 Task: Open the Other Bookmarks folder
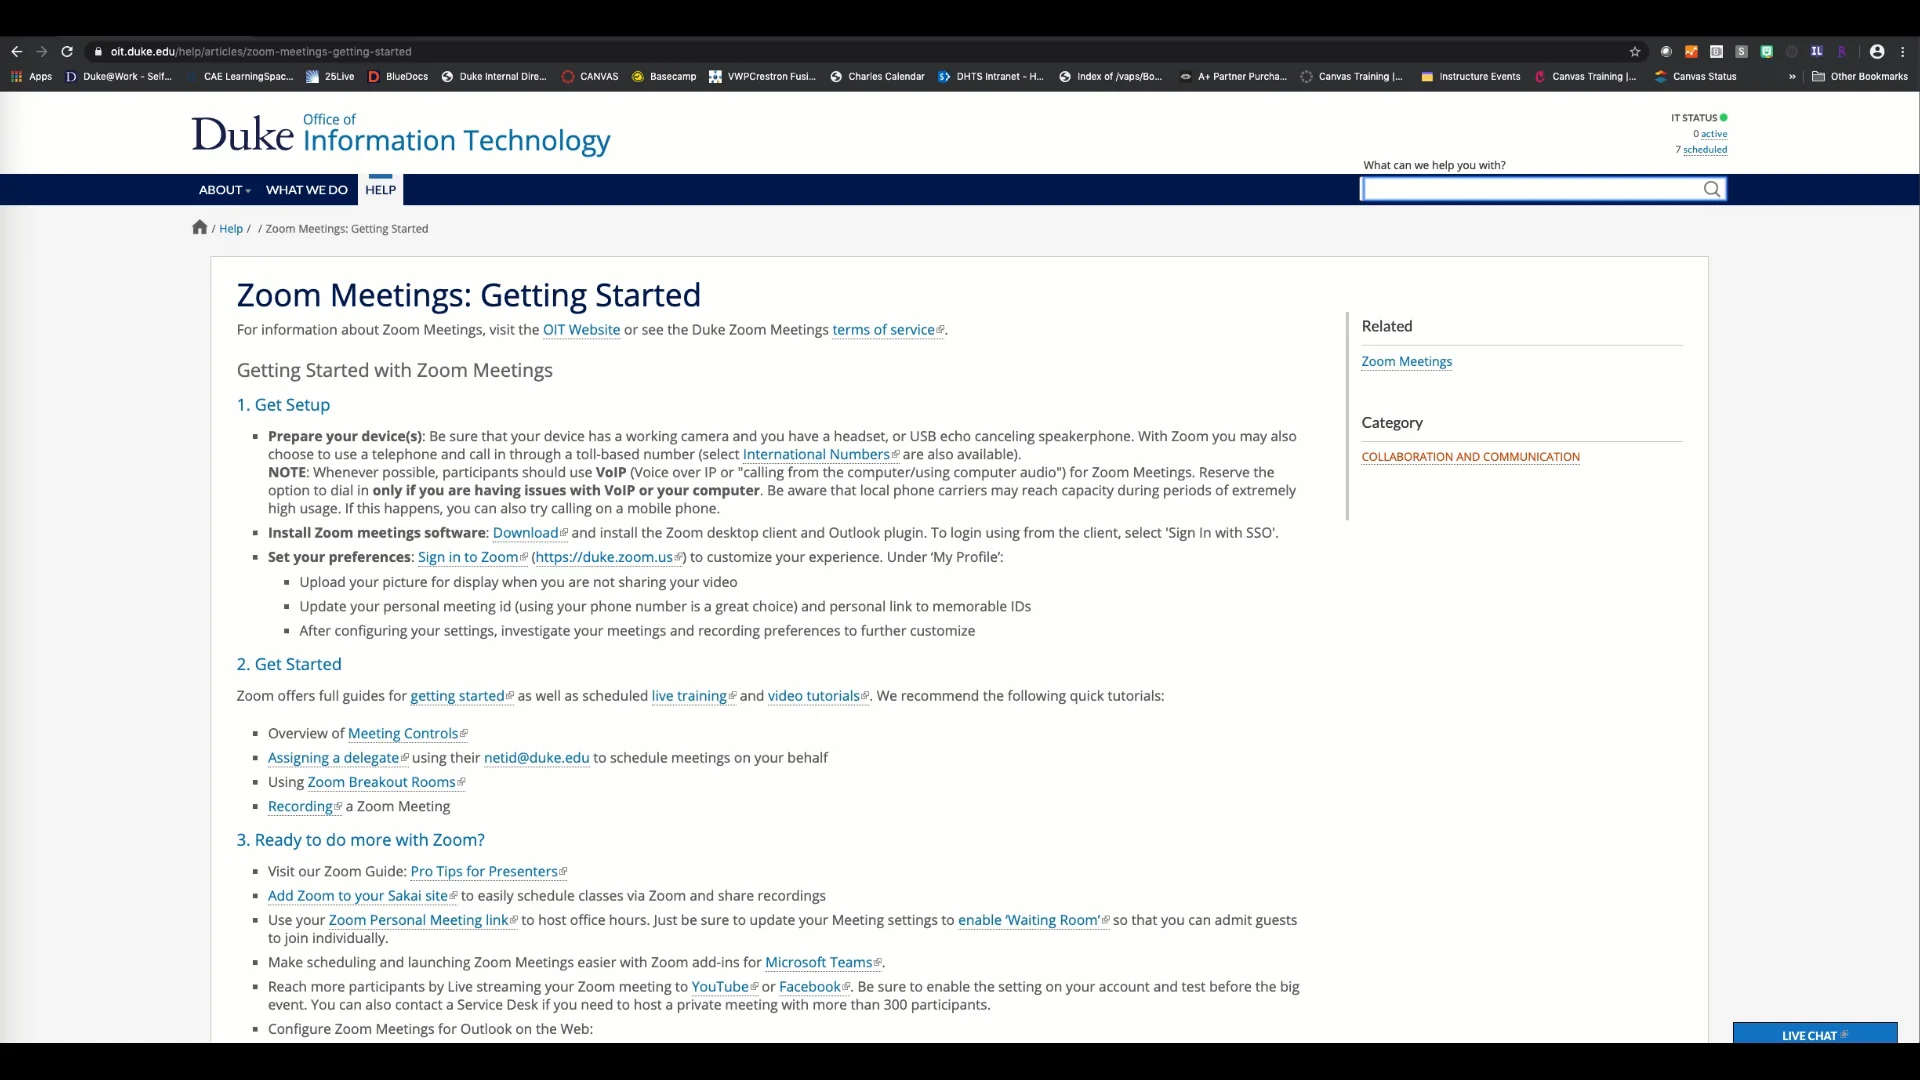click(x=1860, y=77)
